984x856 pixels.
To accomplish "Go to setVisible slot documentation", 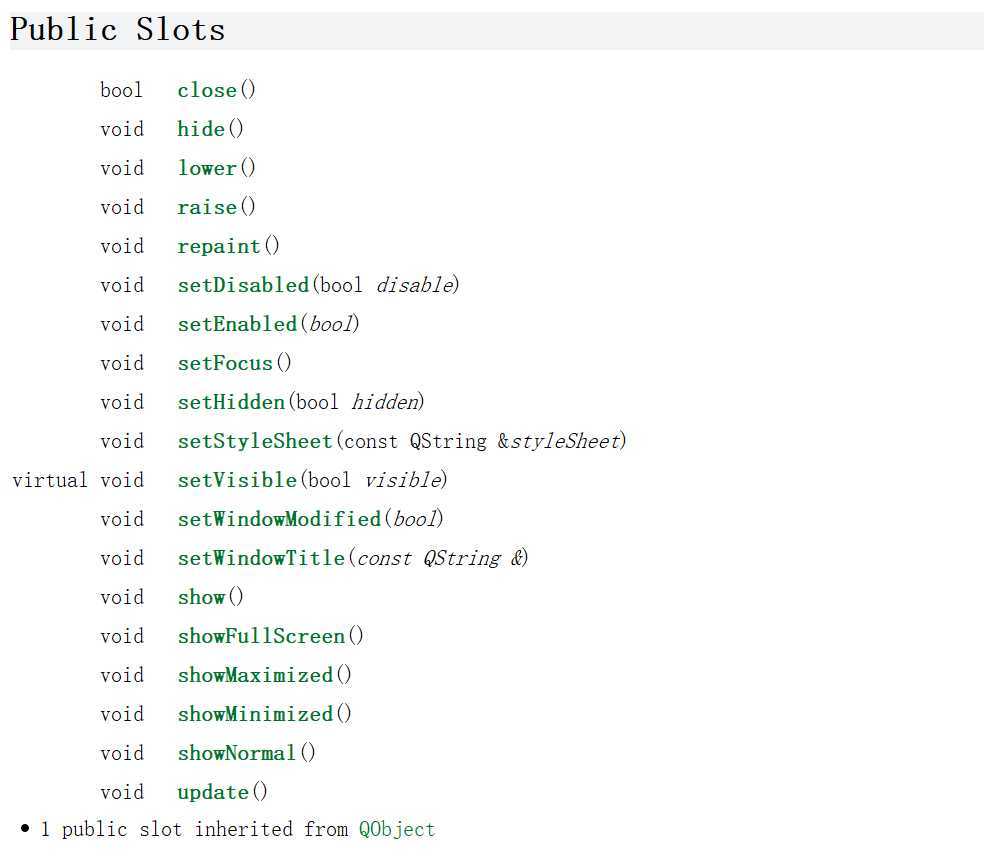I will click(237, 480).
